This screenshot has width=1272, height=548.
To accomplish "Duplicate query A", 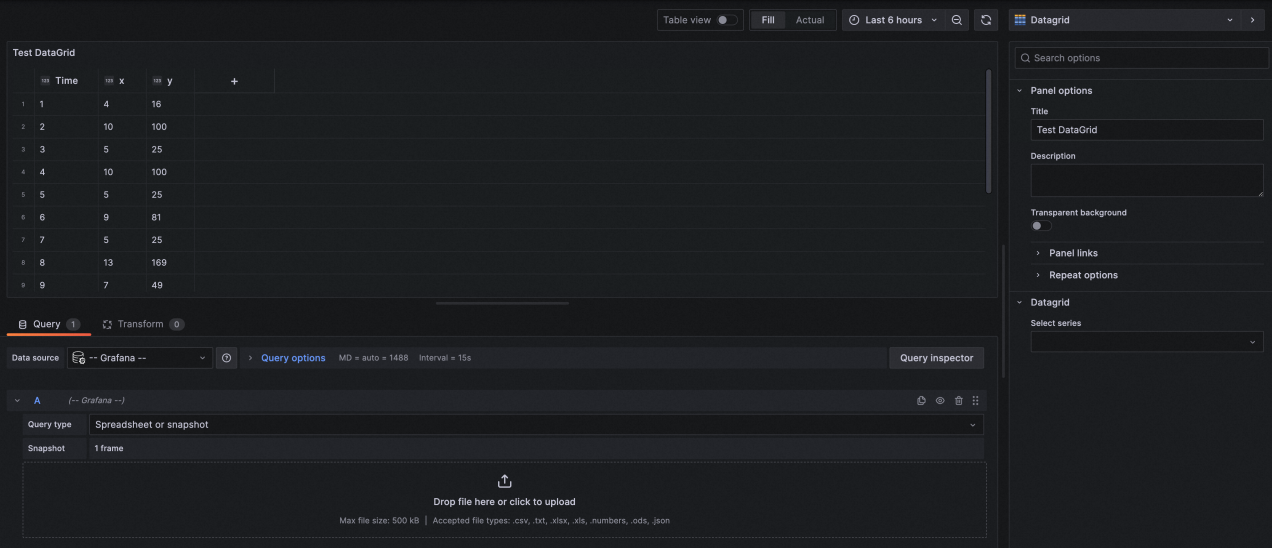I will coord(921,401).
